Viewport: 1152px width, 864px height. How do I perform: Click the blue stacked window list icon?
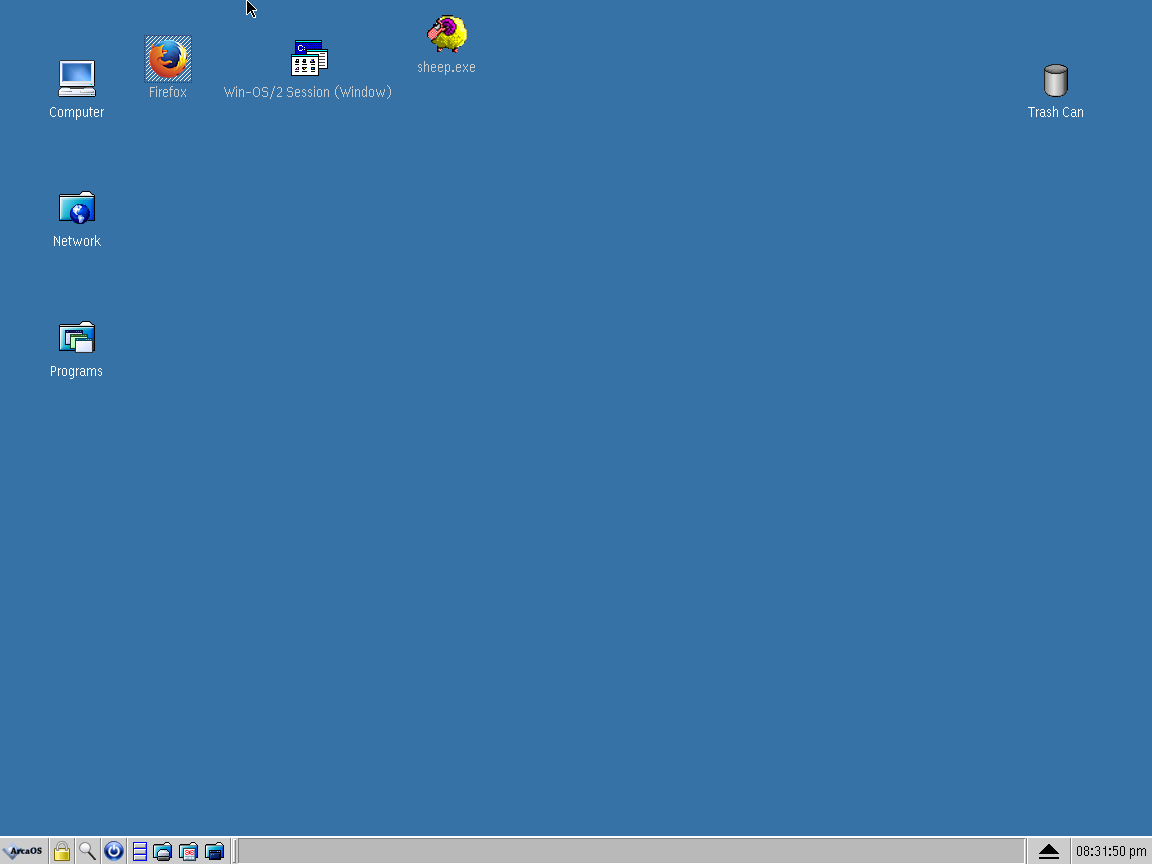pyautogui.click(x=140, y=851)
